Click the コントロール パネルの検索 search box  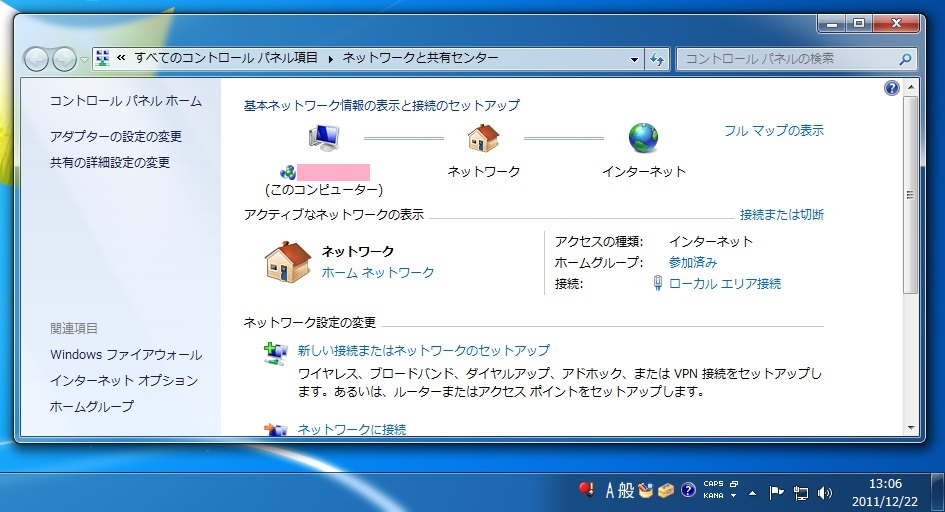coord(788,59)
